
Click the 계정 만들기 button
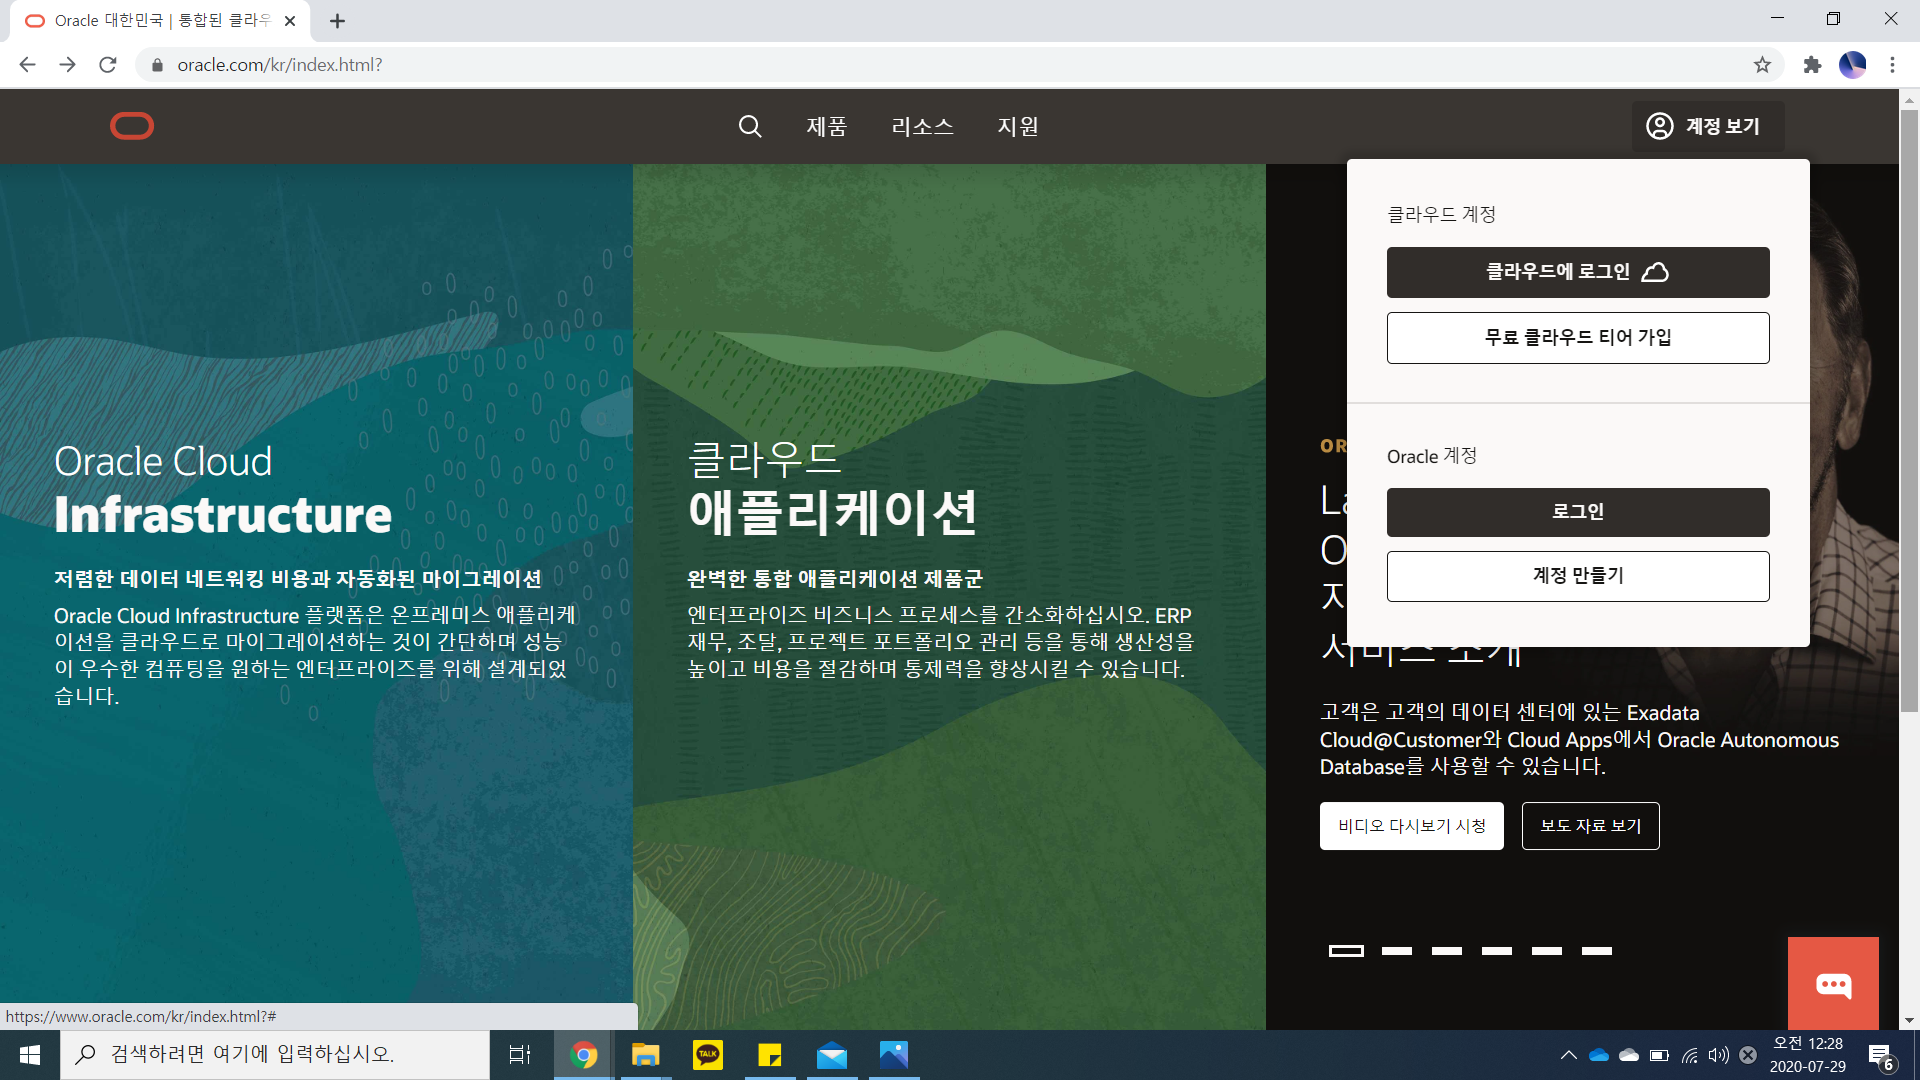1578,576
